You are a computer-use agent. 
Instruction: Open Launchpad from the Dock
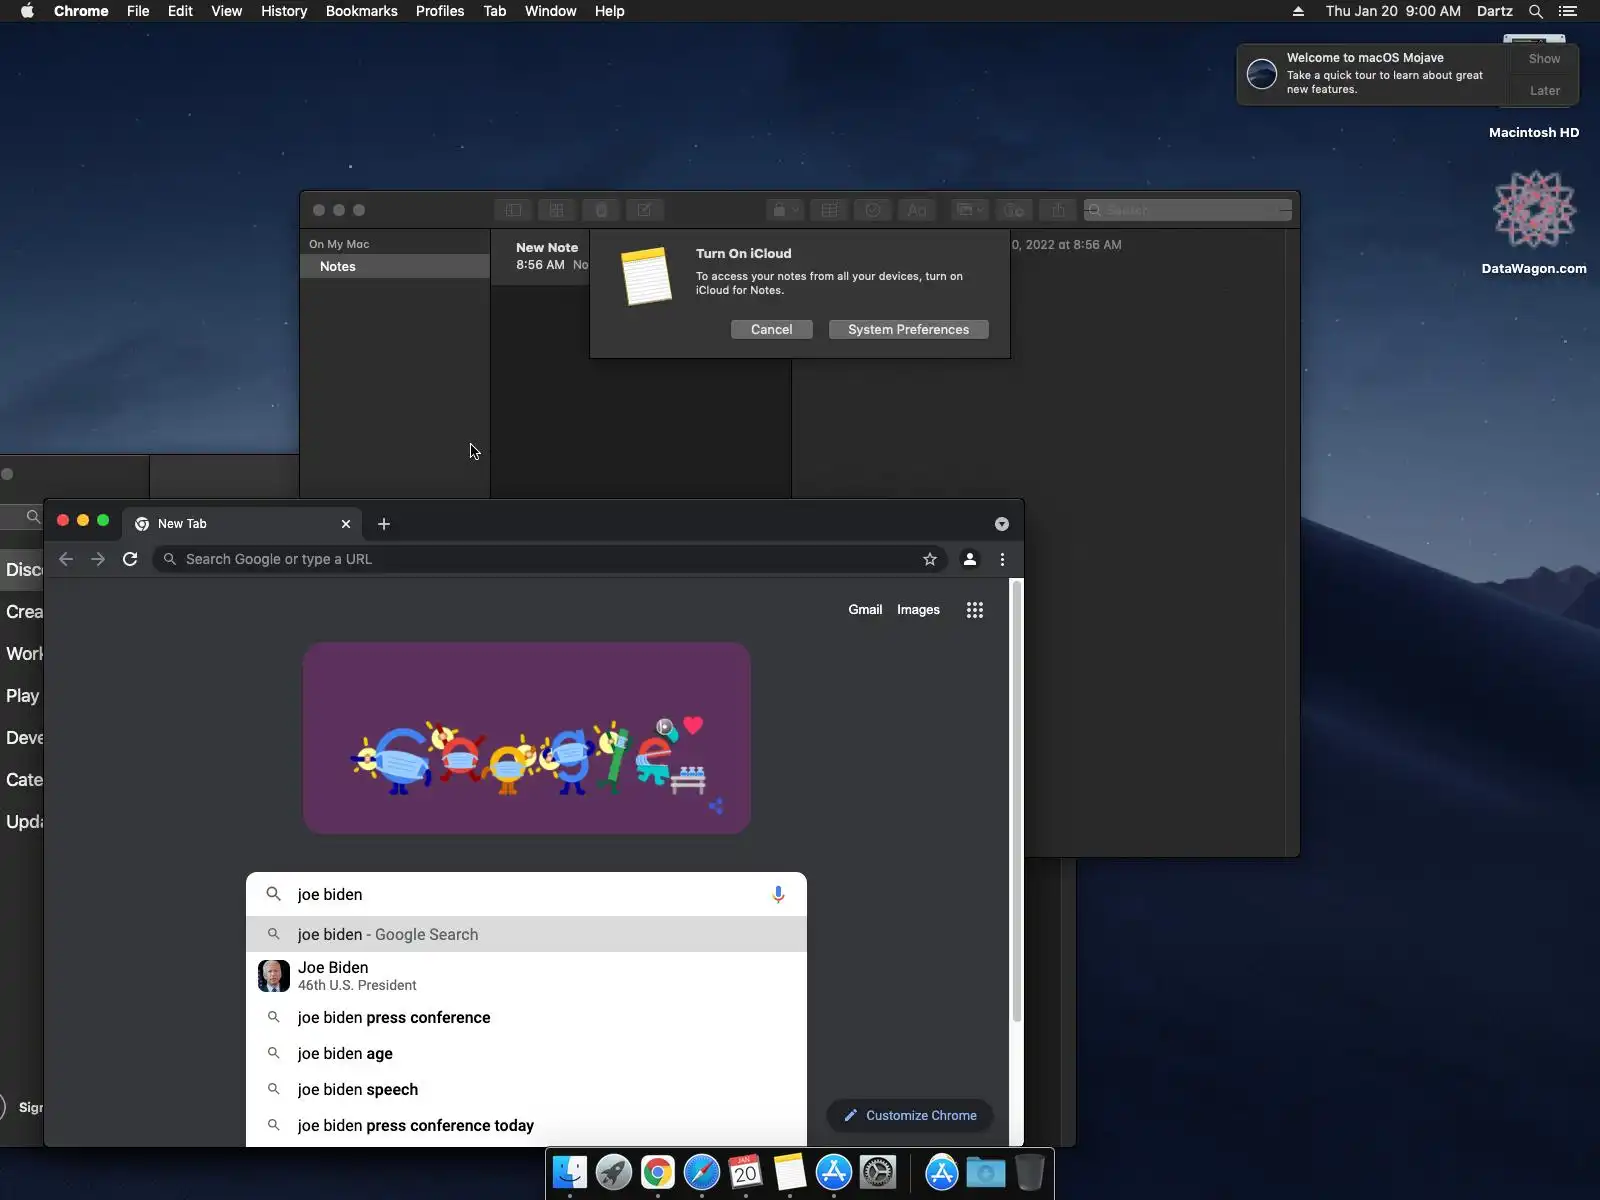(614, 1172)
